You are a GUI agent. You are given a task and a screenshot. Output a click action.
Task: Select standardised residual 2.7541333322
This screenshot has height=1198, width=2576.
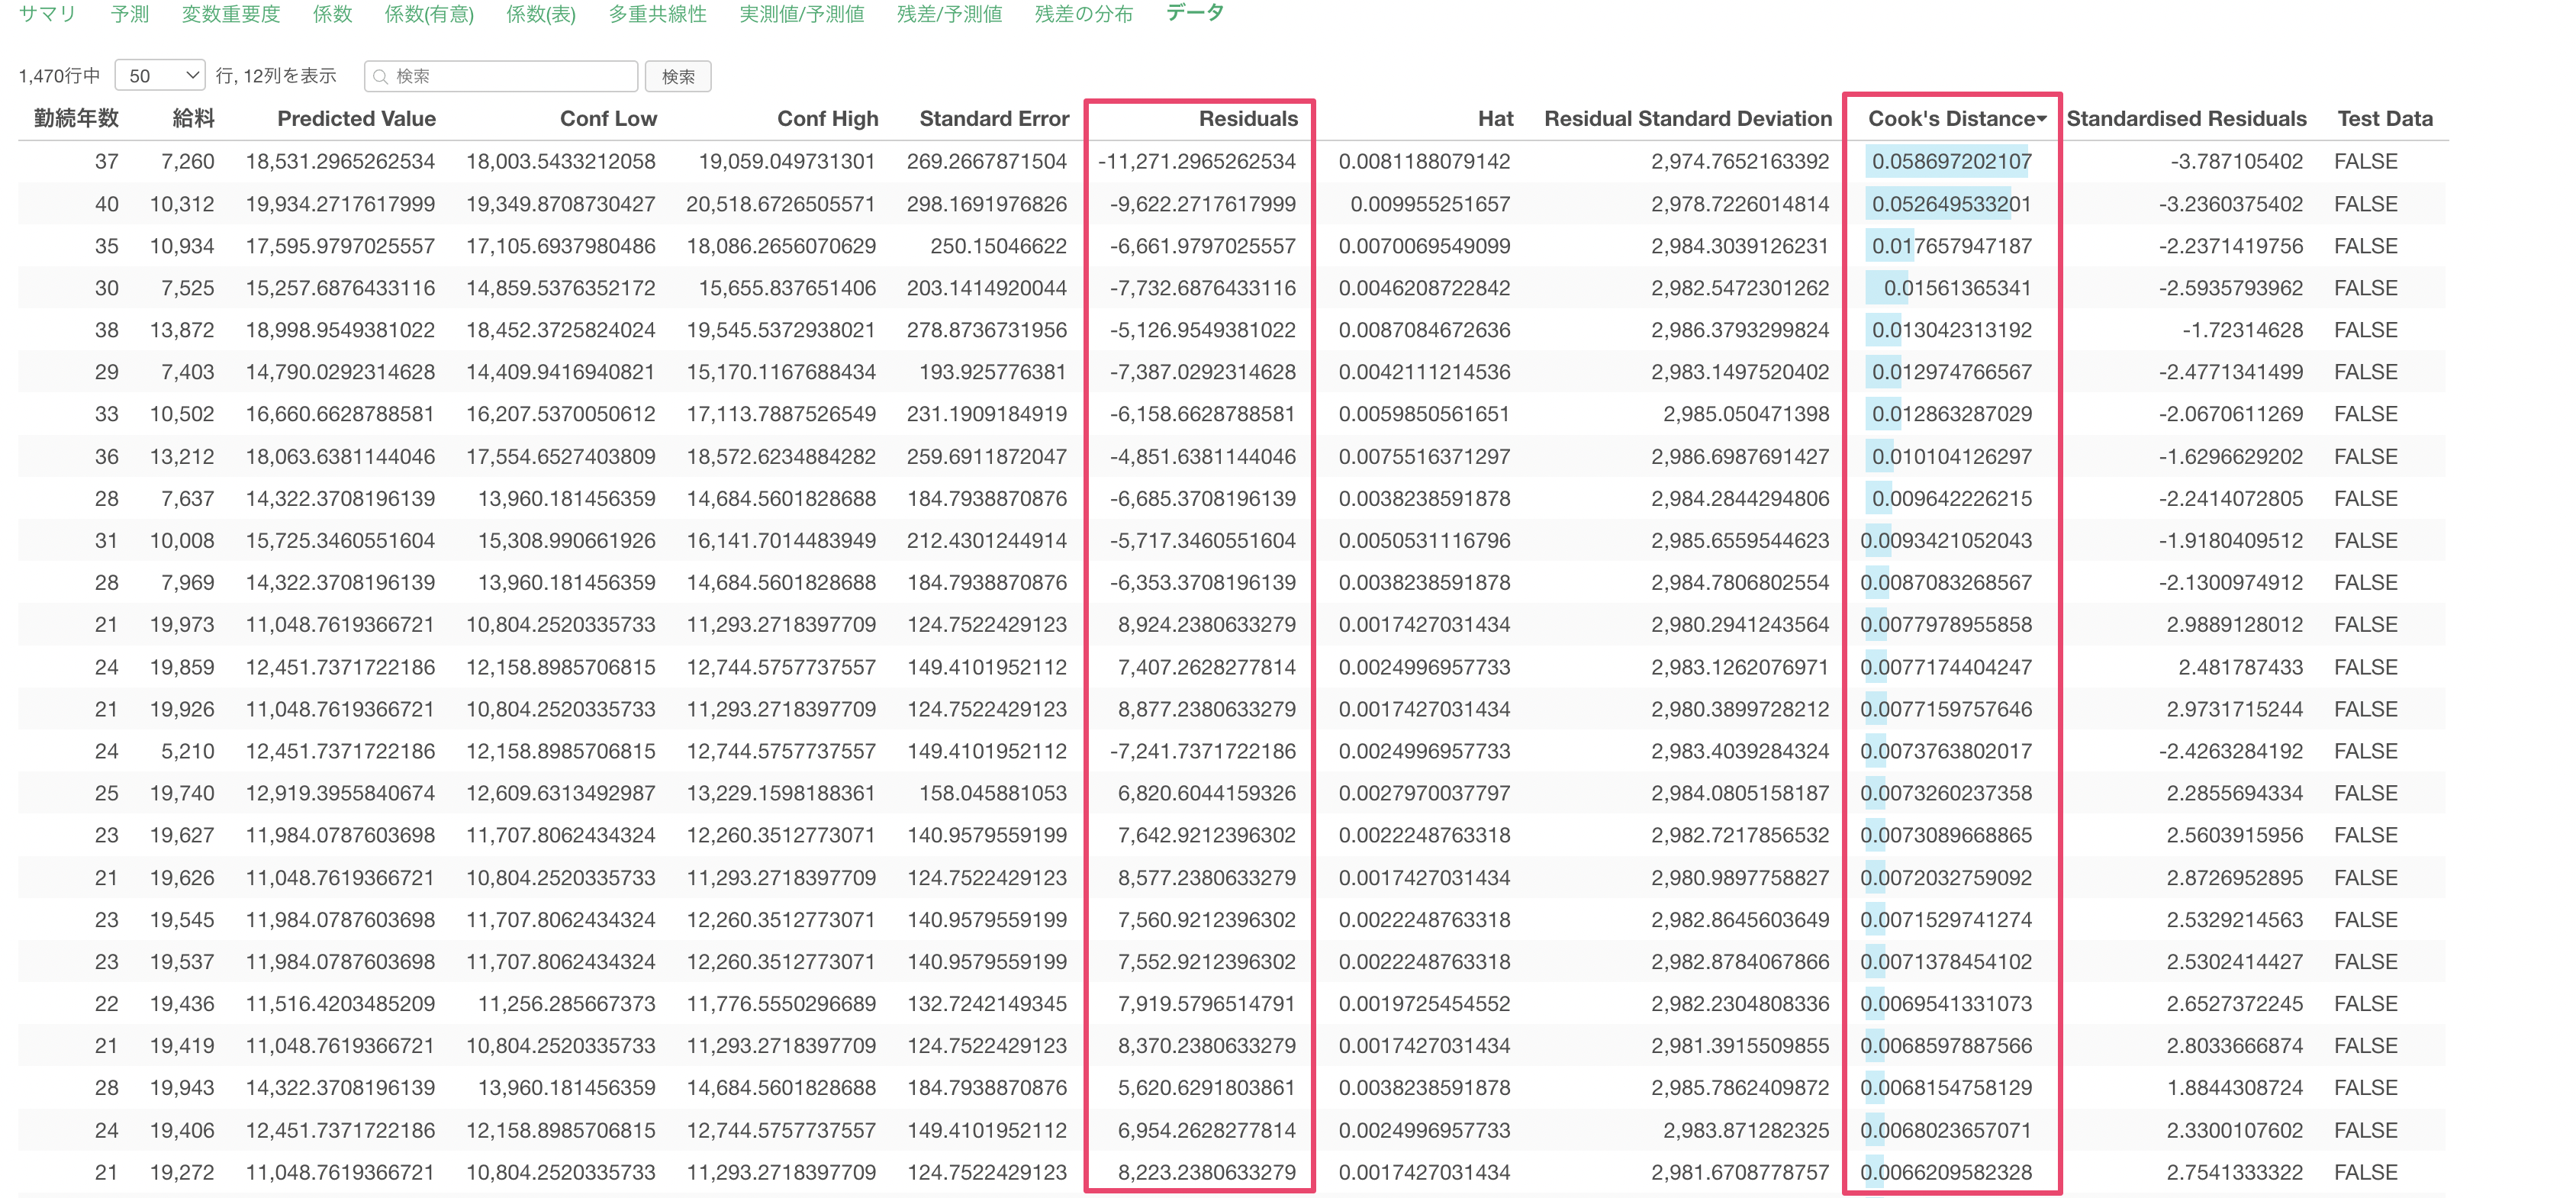pos(2234,1172)
